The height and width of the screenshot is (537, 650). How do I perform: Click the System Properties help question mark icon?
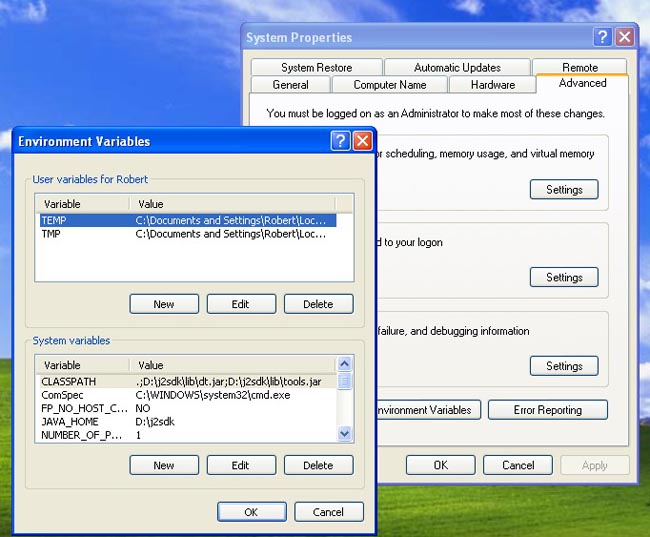(603, 37)
